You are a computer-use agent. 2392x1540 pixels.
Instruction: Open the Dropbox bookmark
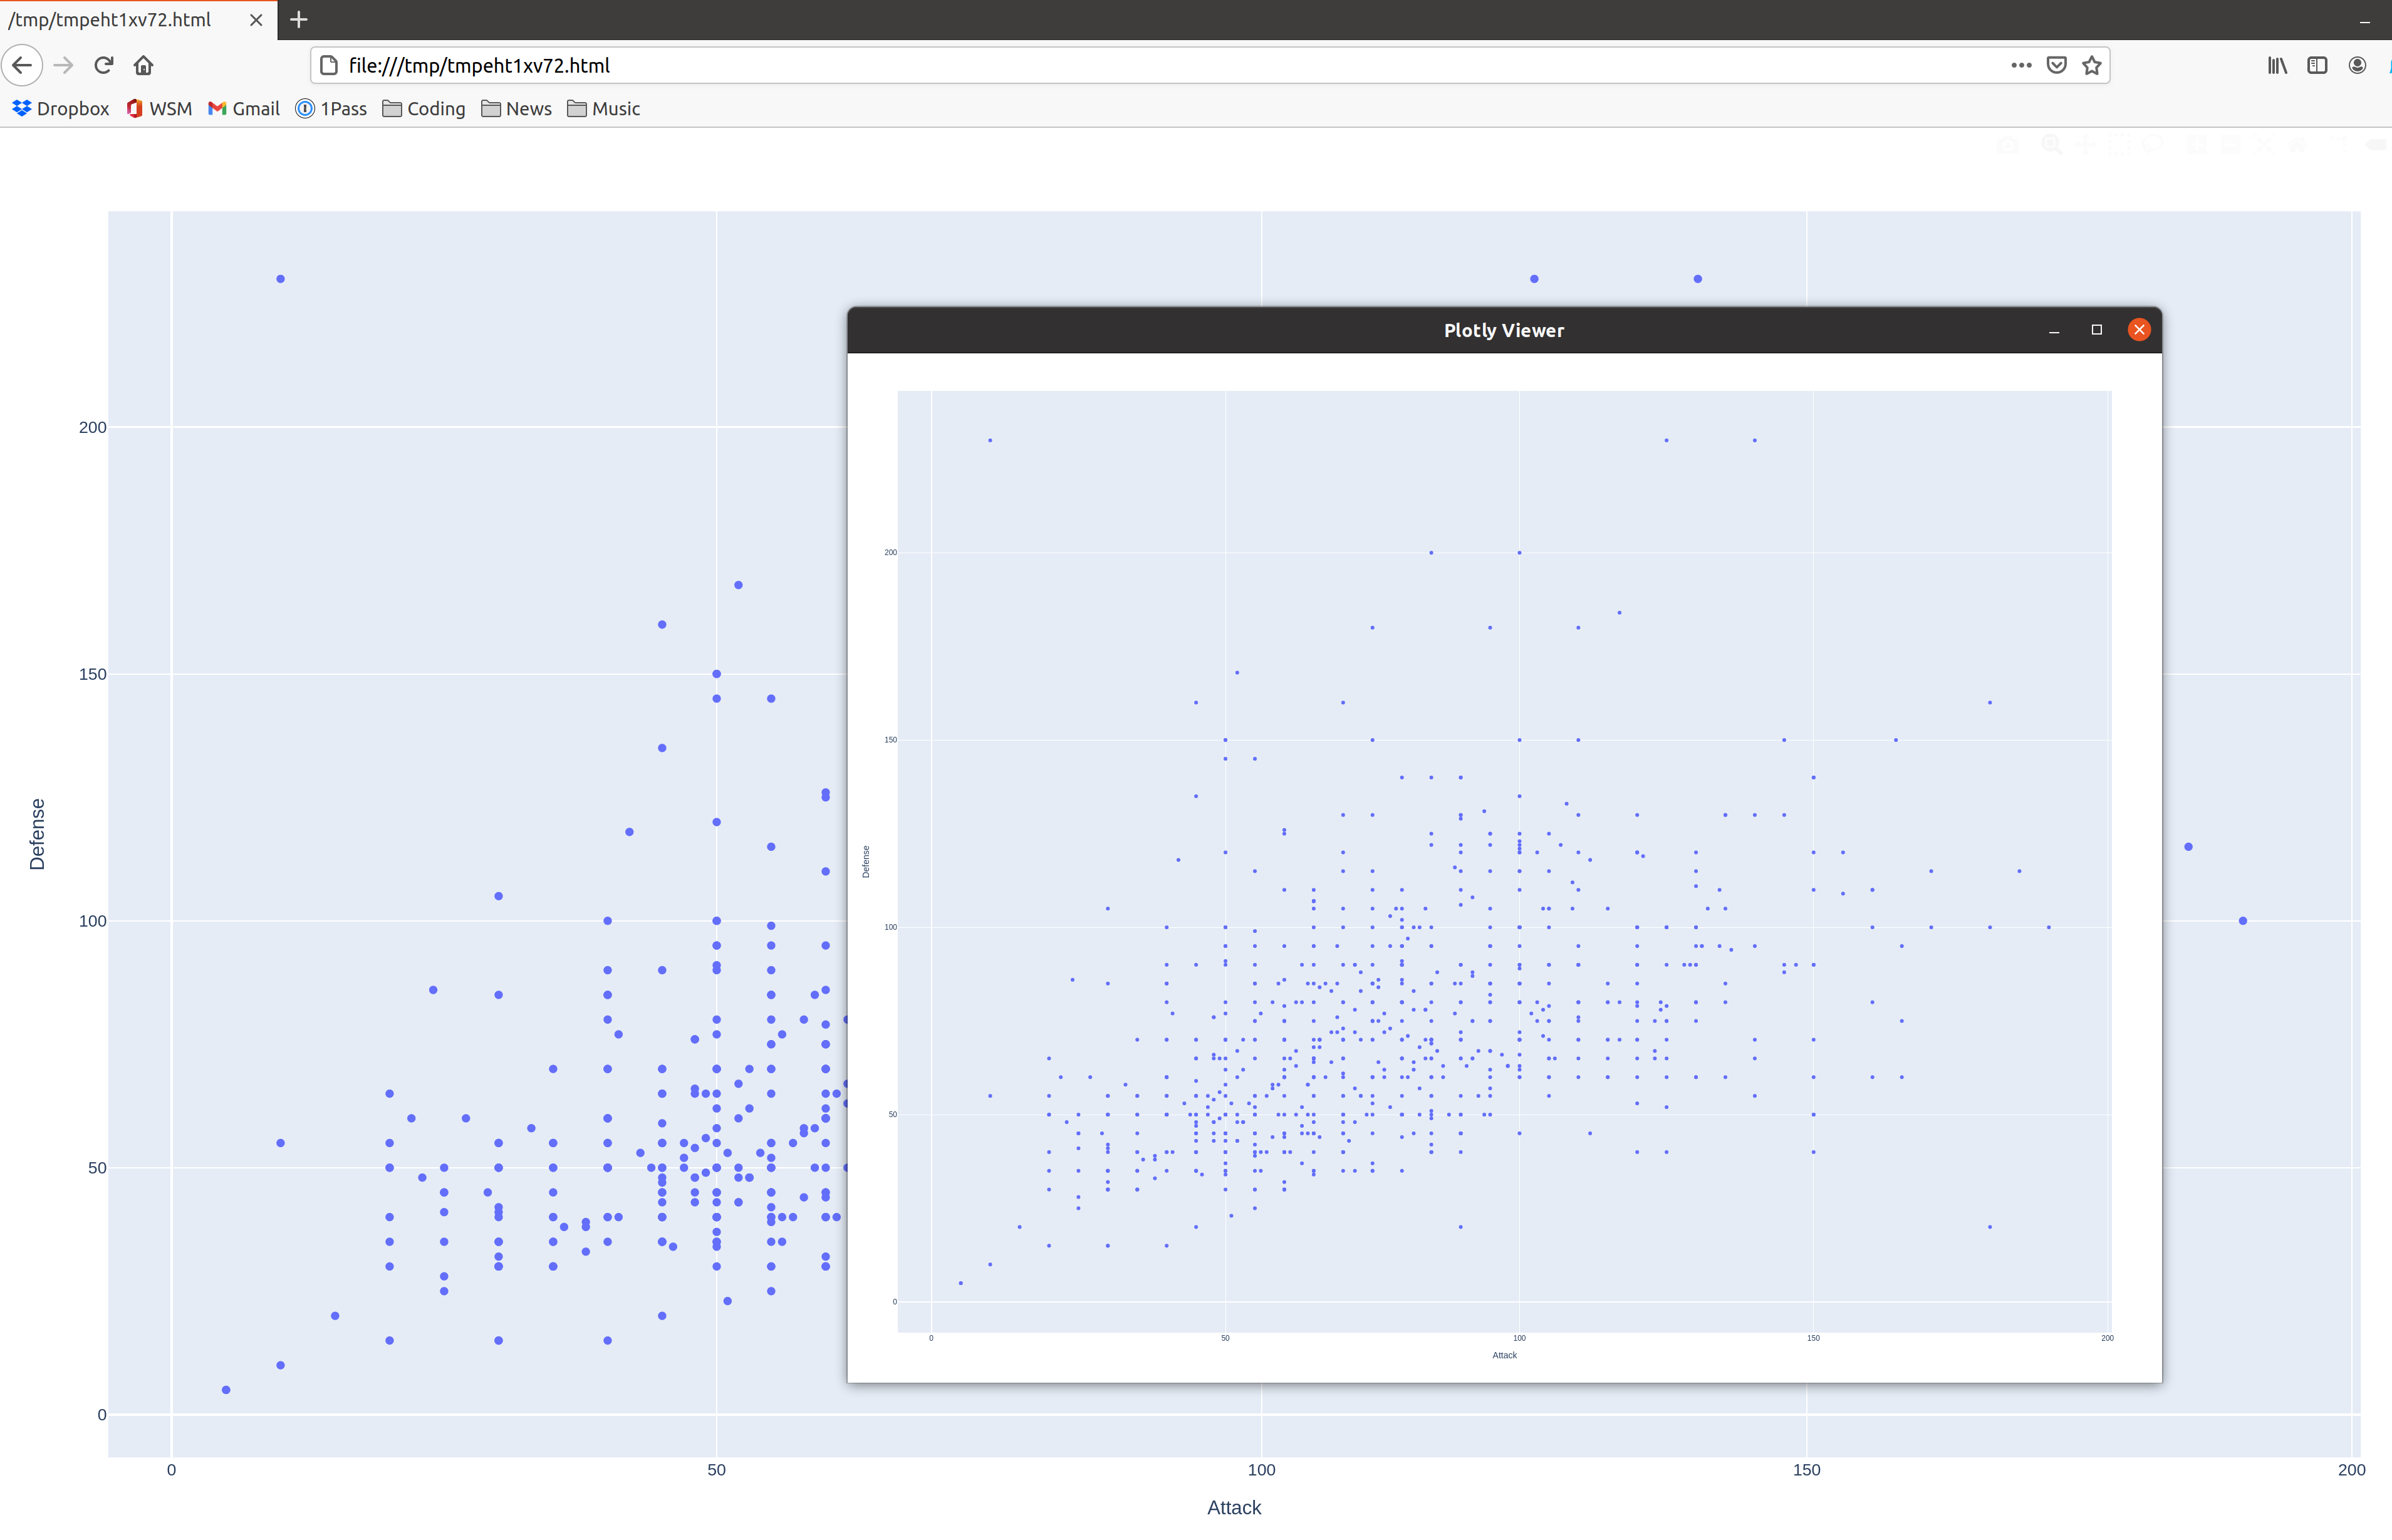point(61,108)
